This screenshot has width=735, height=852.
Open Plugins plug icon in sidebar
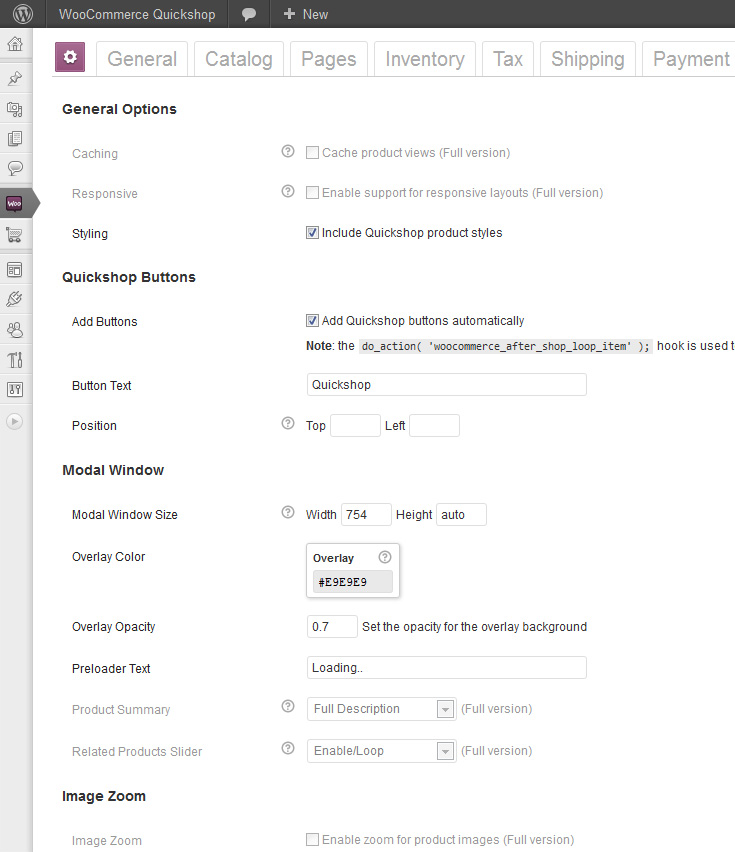click(15, 299)
